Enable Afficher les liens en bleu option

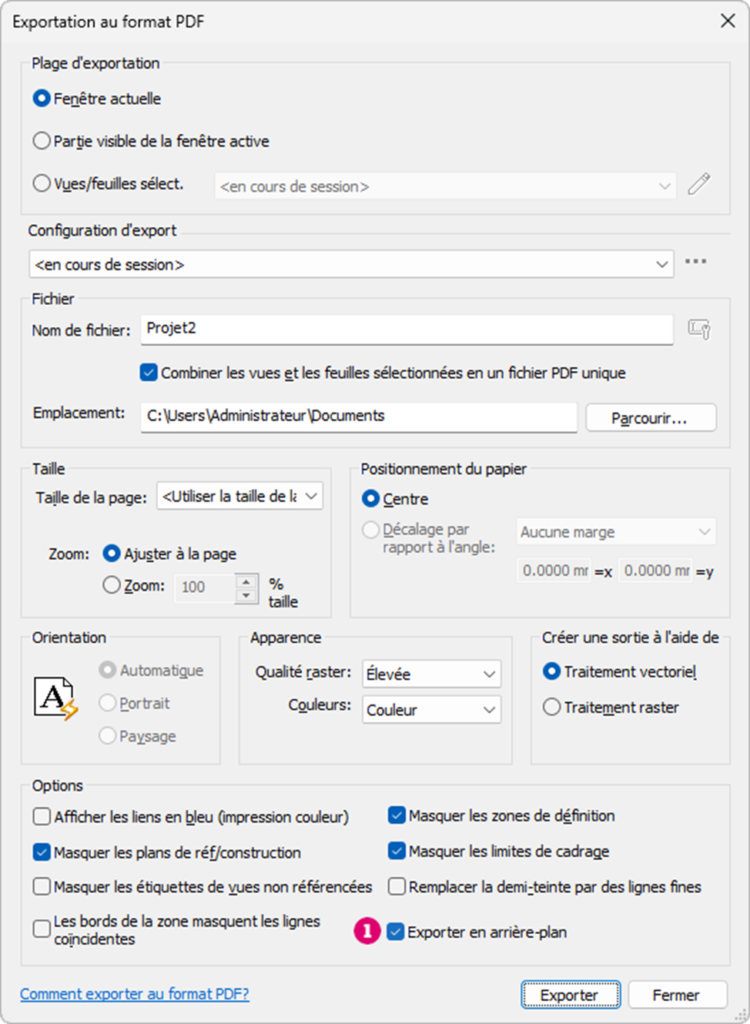[41, 816]
